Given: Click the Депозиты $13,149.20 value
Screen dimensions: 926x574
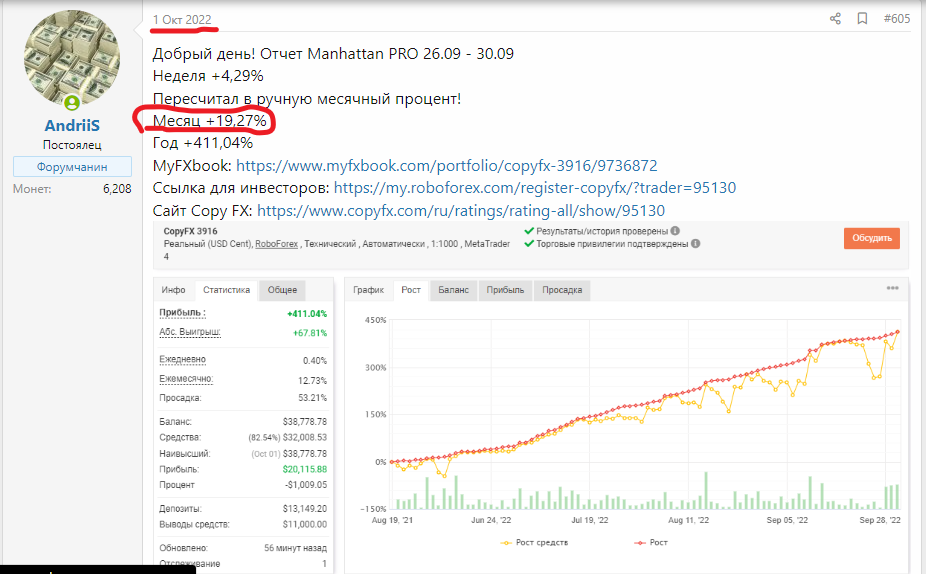Looking at the screenshot, I should coord(305,508).
